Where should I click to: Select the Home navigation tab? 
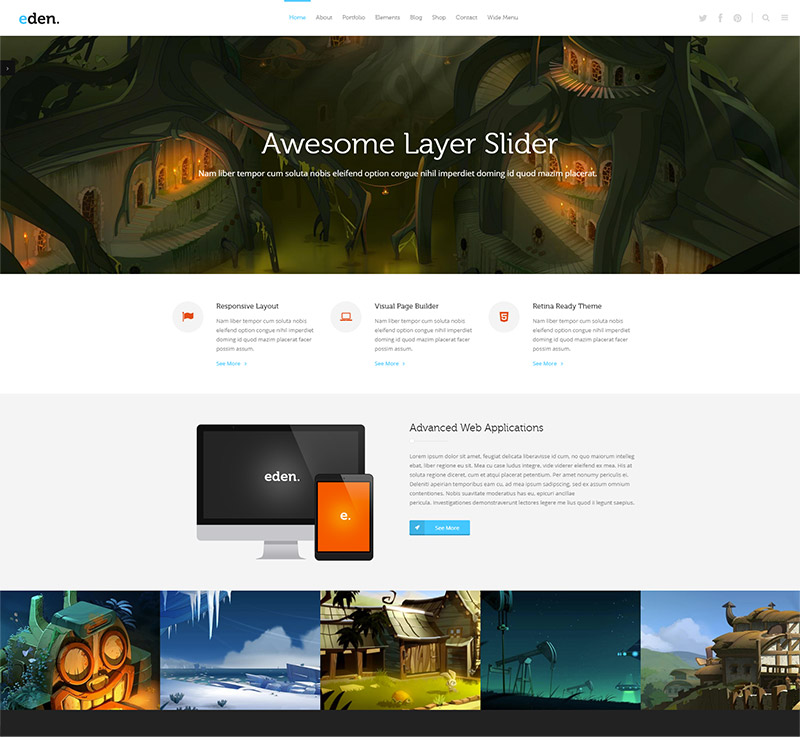pos(297,18)
